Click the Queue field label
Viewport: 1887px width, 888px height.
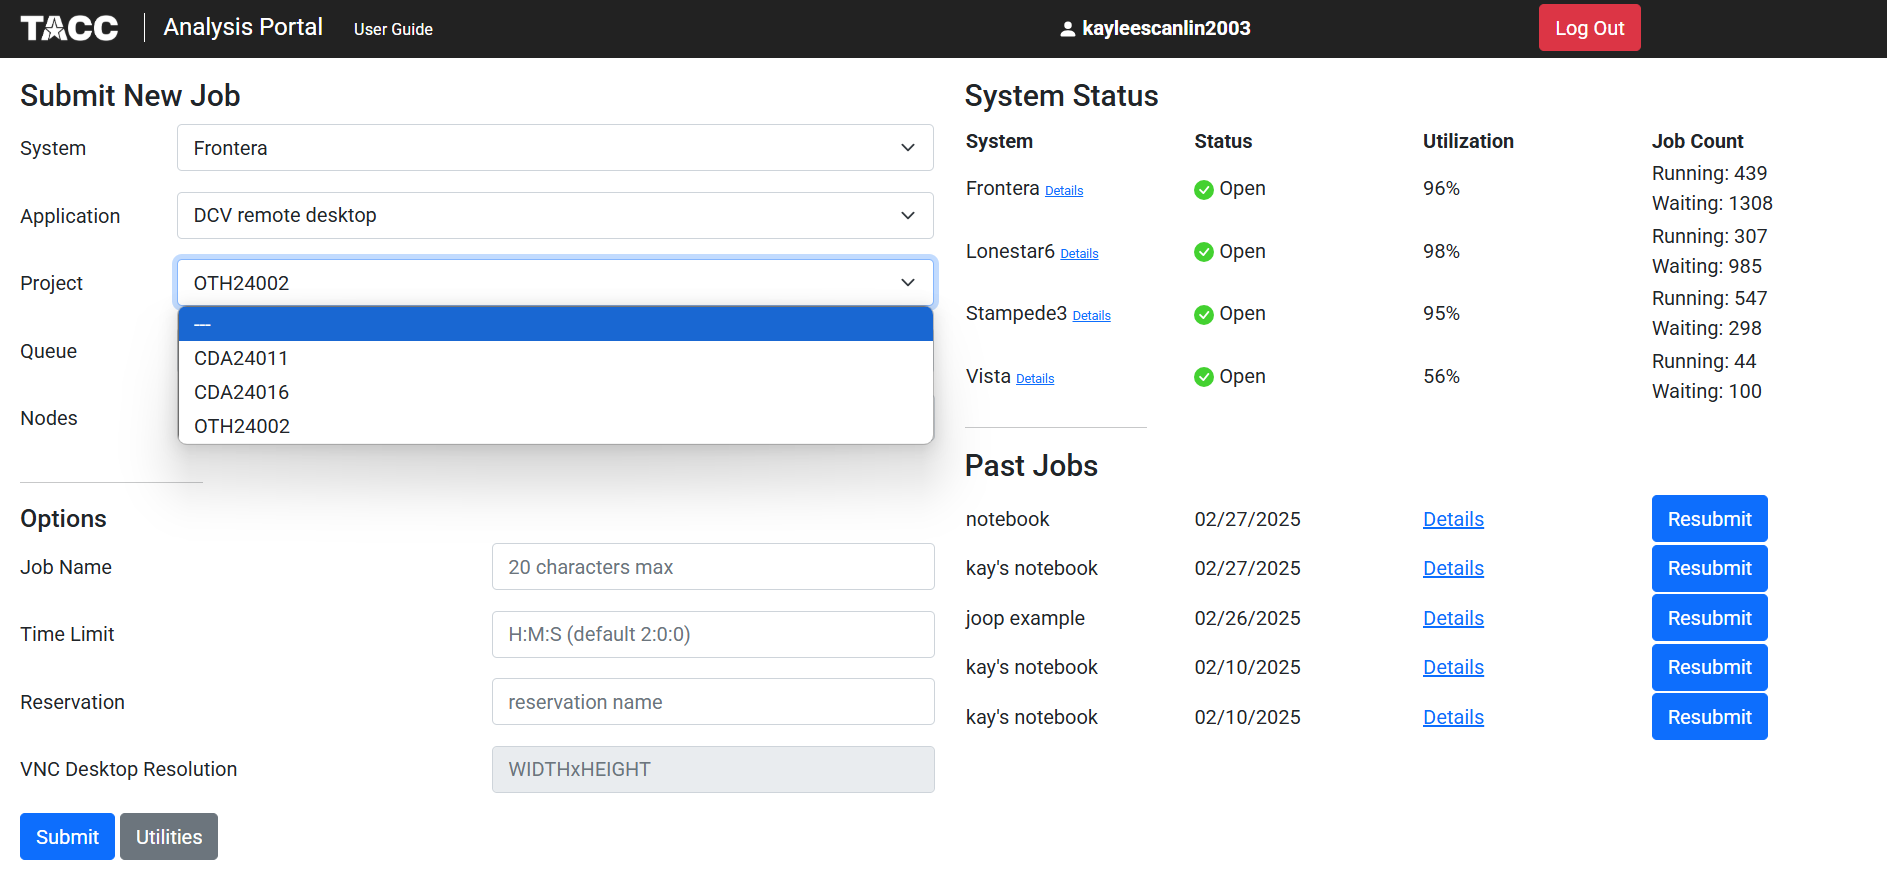click(x=48, y=351)
